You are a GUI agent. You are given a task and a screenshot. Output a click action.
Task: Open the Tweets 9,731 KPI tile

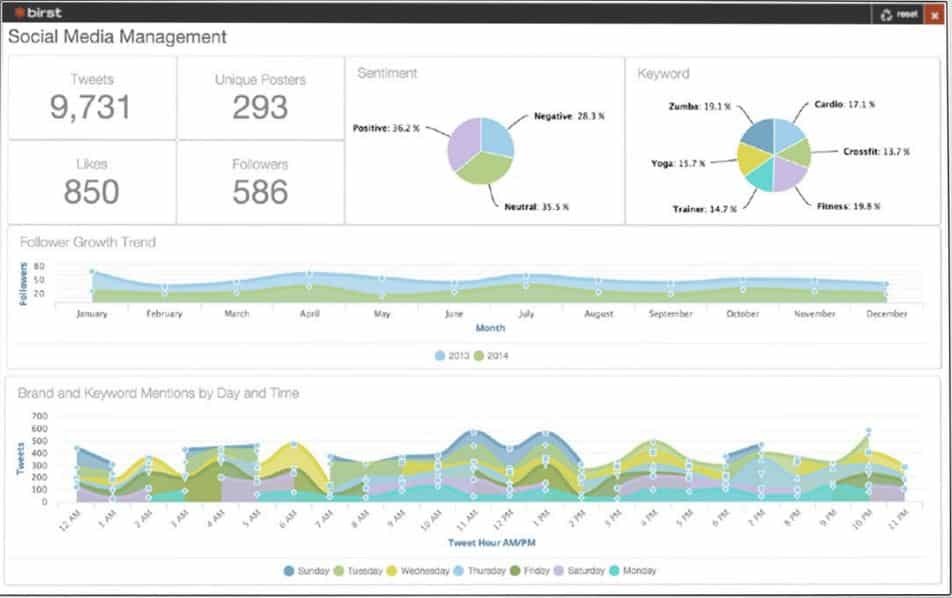(x=92, y=98)
